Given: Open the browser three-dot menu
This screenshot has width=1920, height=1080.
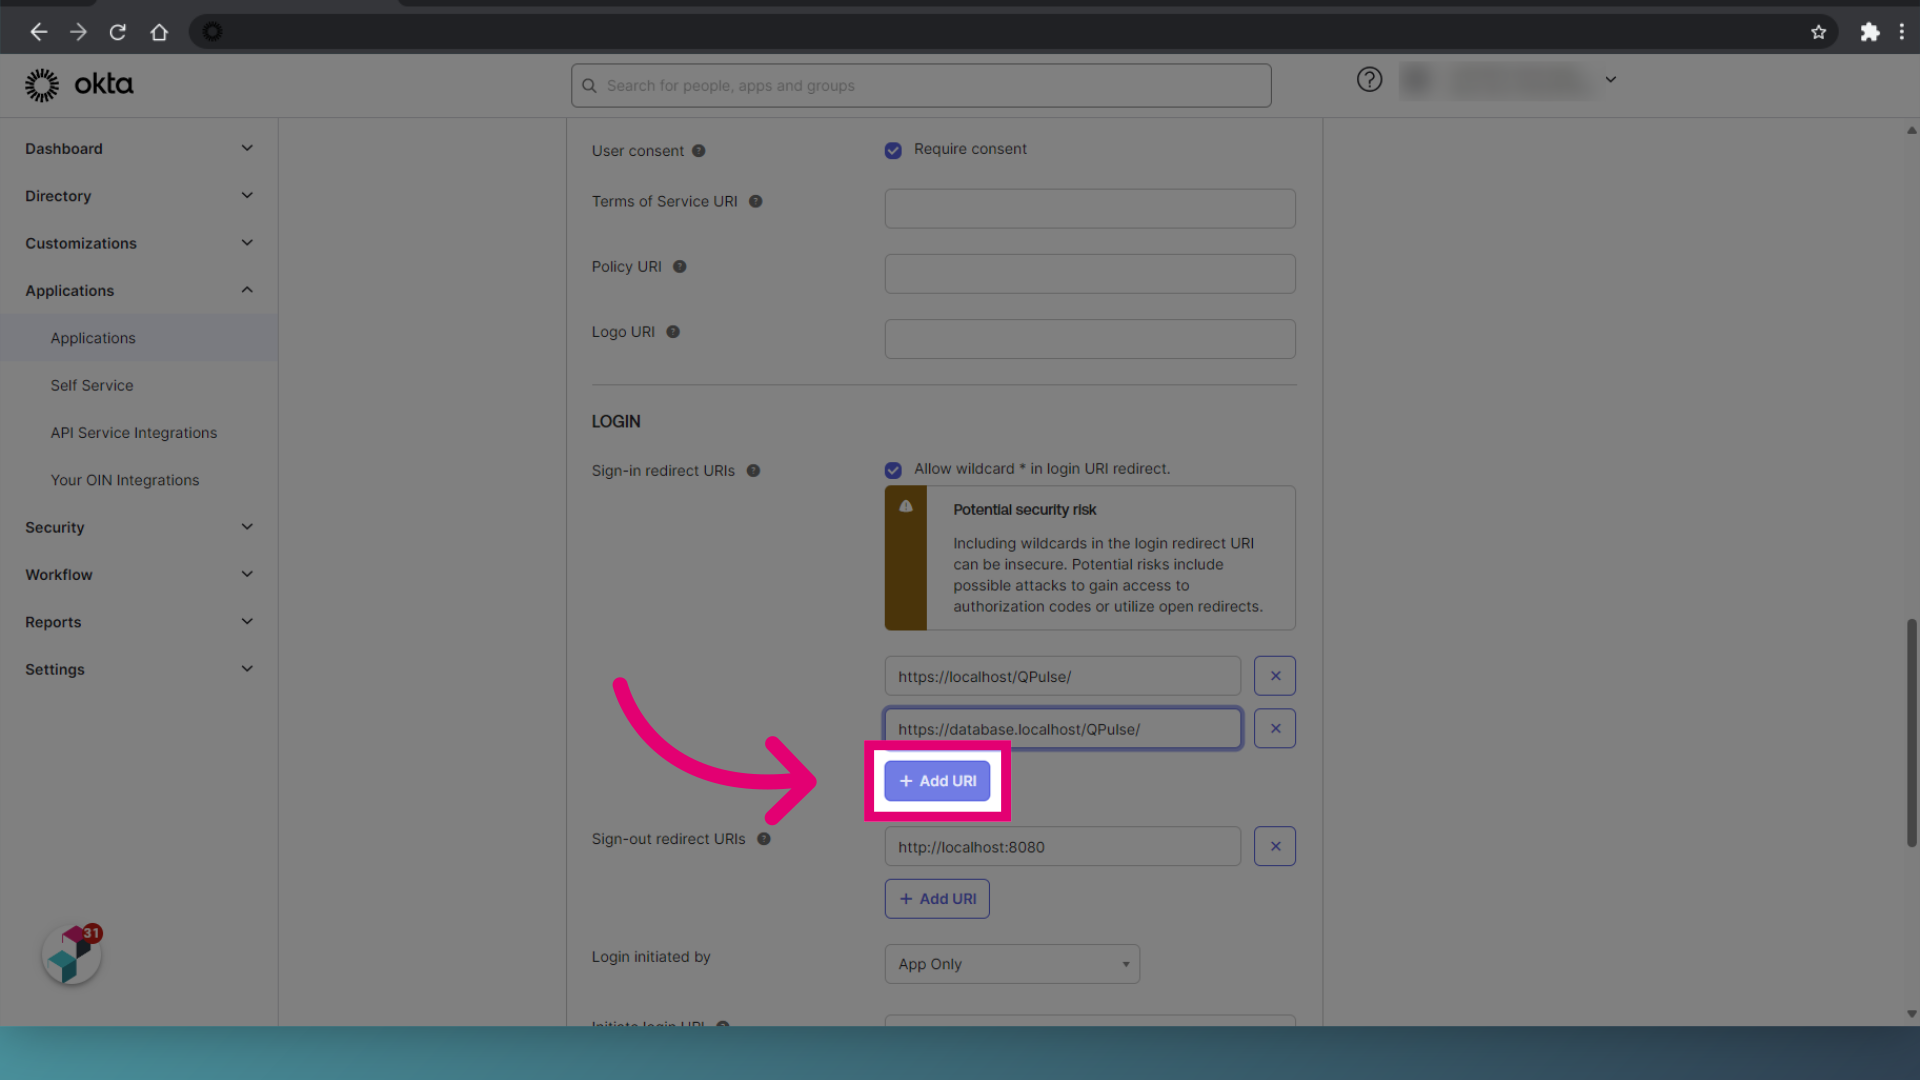Looking at the screenshot, I should [x=1901, y=32].
